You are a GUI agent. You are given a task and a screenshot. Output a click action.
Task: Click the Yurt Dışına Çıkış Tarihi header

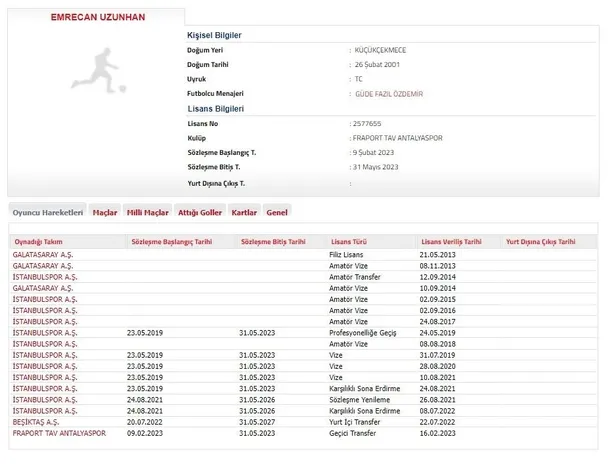coord(541,243)
